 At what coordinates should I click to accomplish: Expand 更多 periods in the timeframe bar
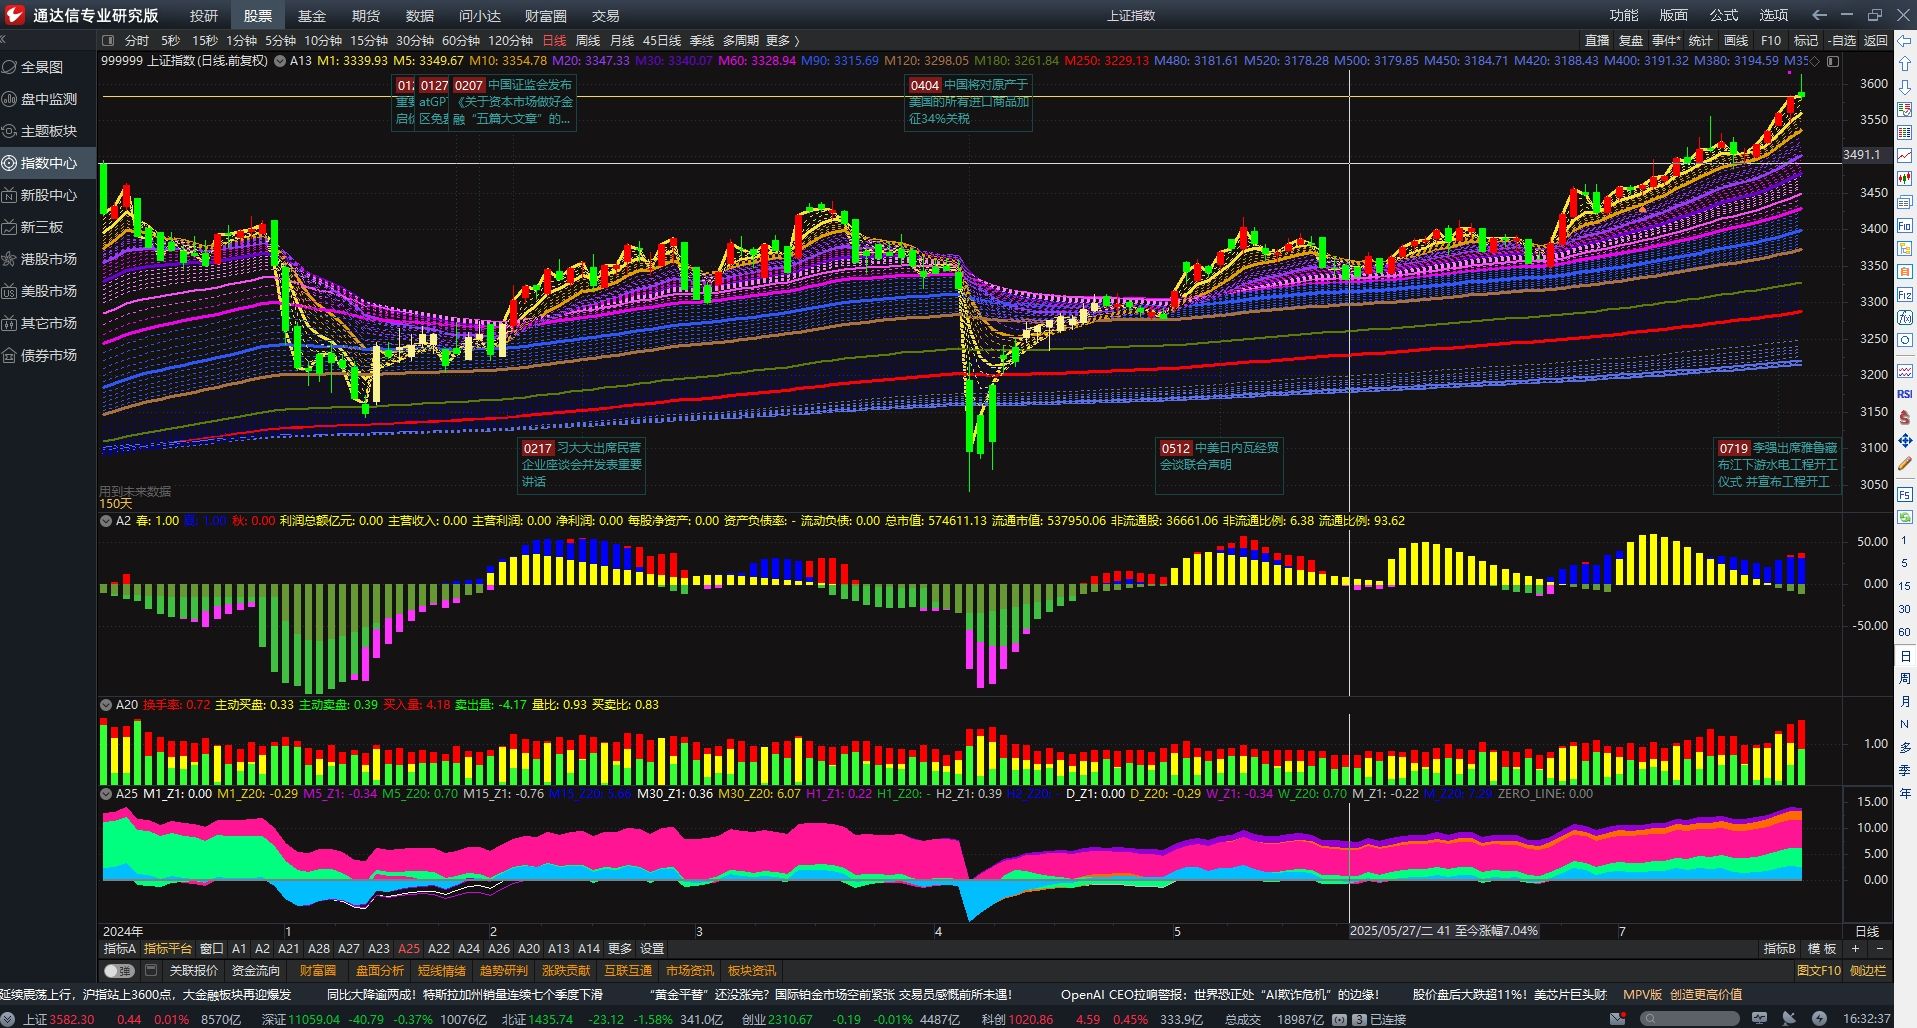tap(783, 40)
